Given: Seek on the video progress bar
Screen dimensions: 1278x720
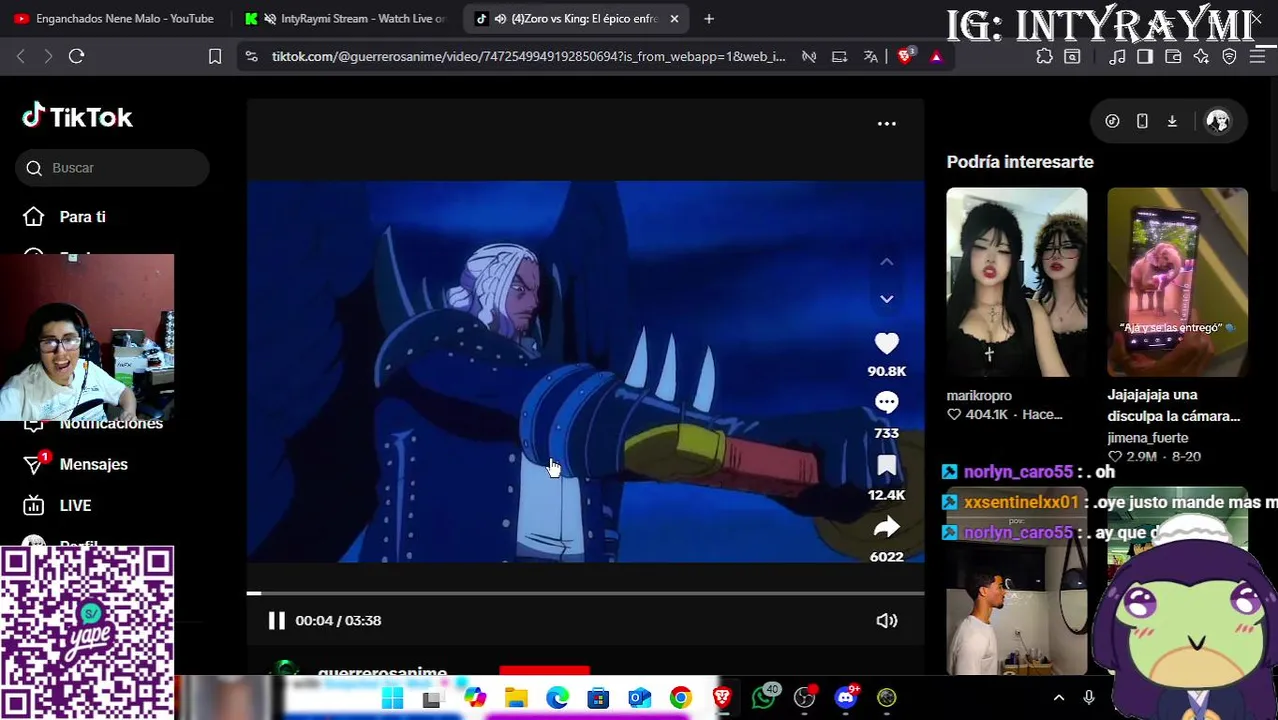Looking at the screenshot, I should (585, 593).
